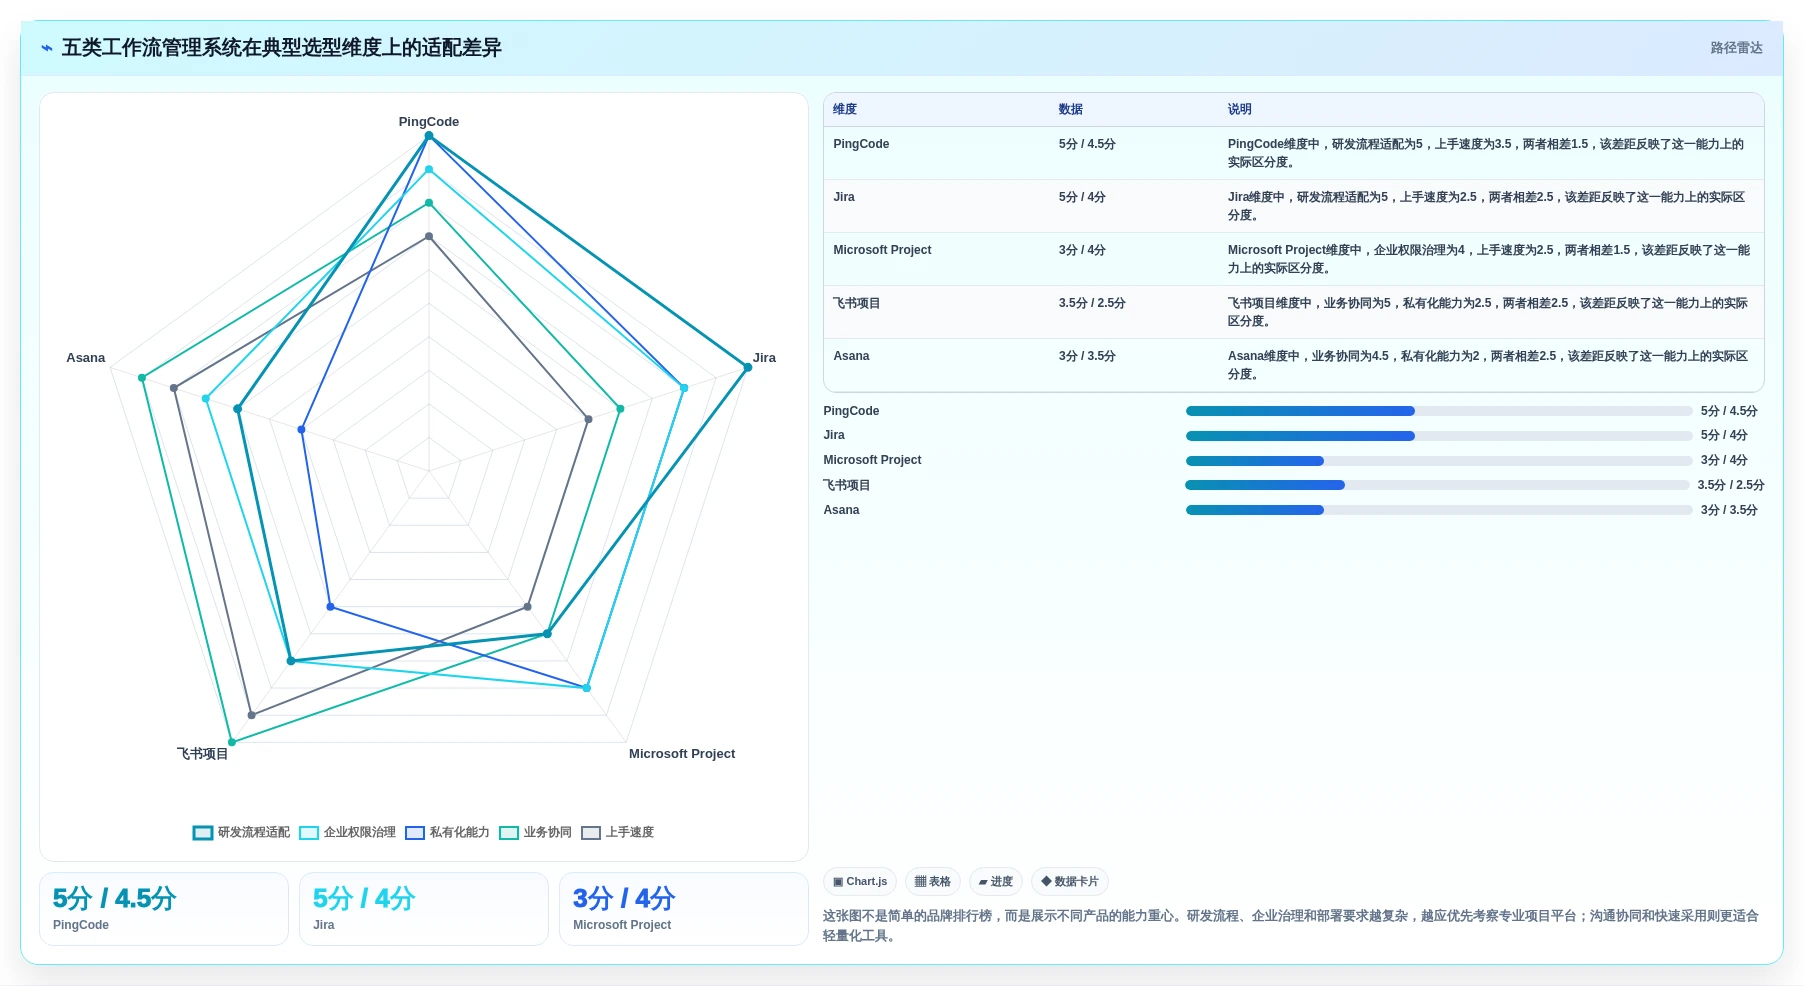Click the 数据 column header
1804x986 pixels.
click(1071, 110)
